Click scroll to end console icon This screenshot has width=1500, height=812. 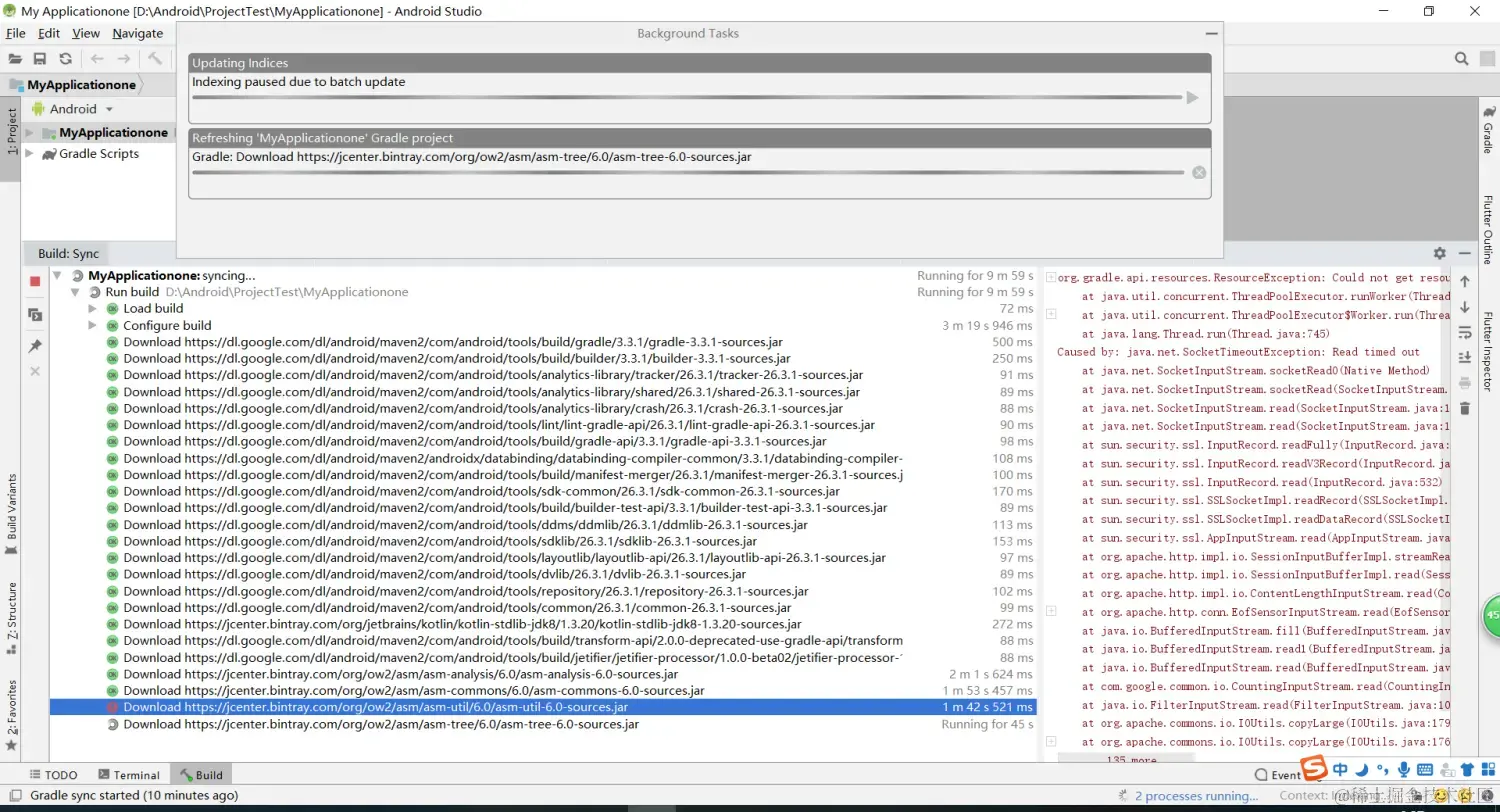point(1465,357)
